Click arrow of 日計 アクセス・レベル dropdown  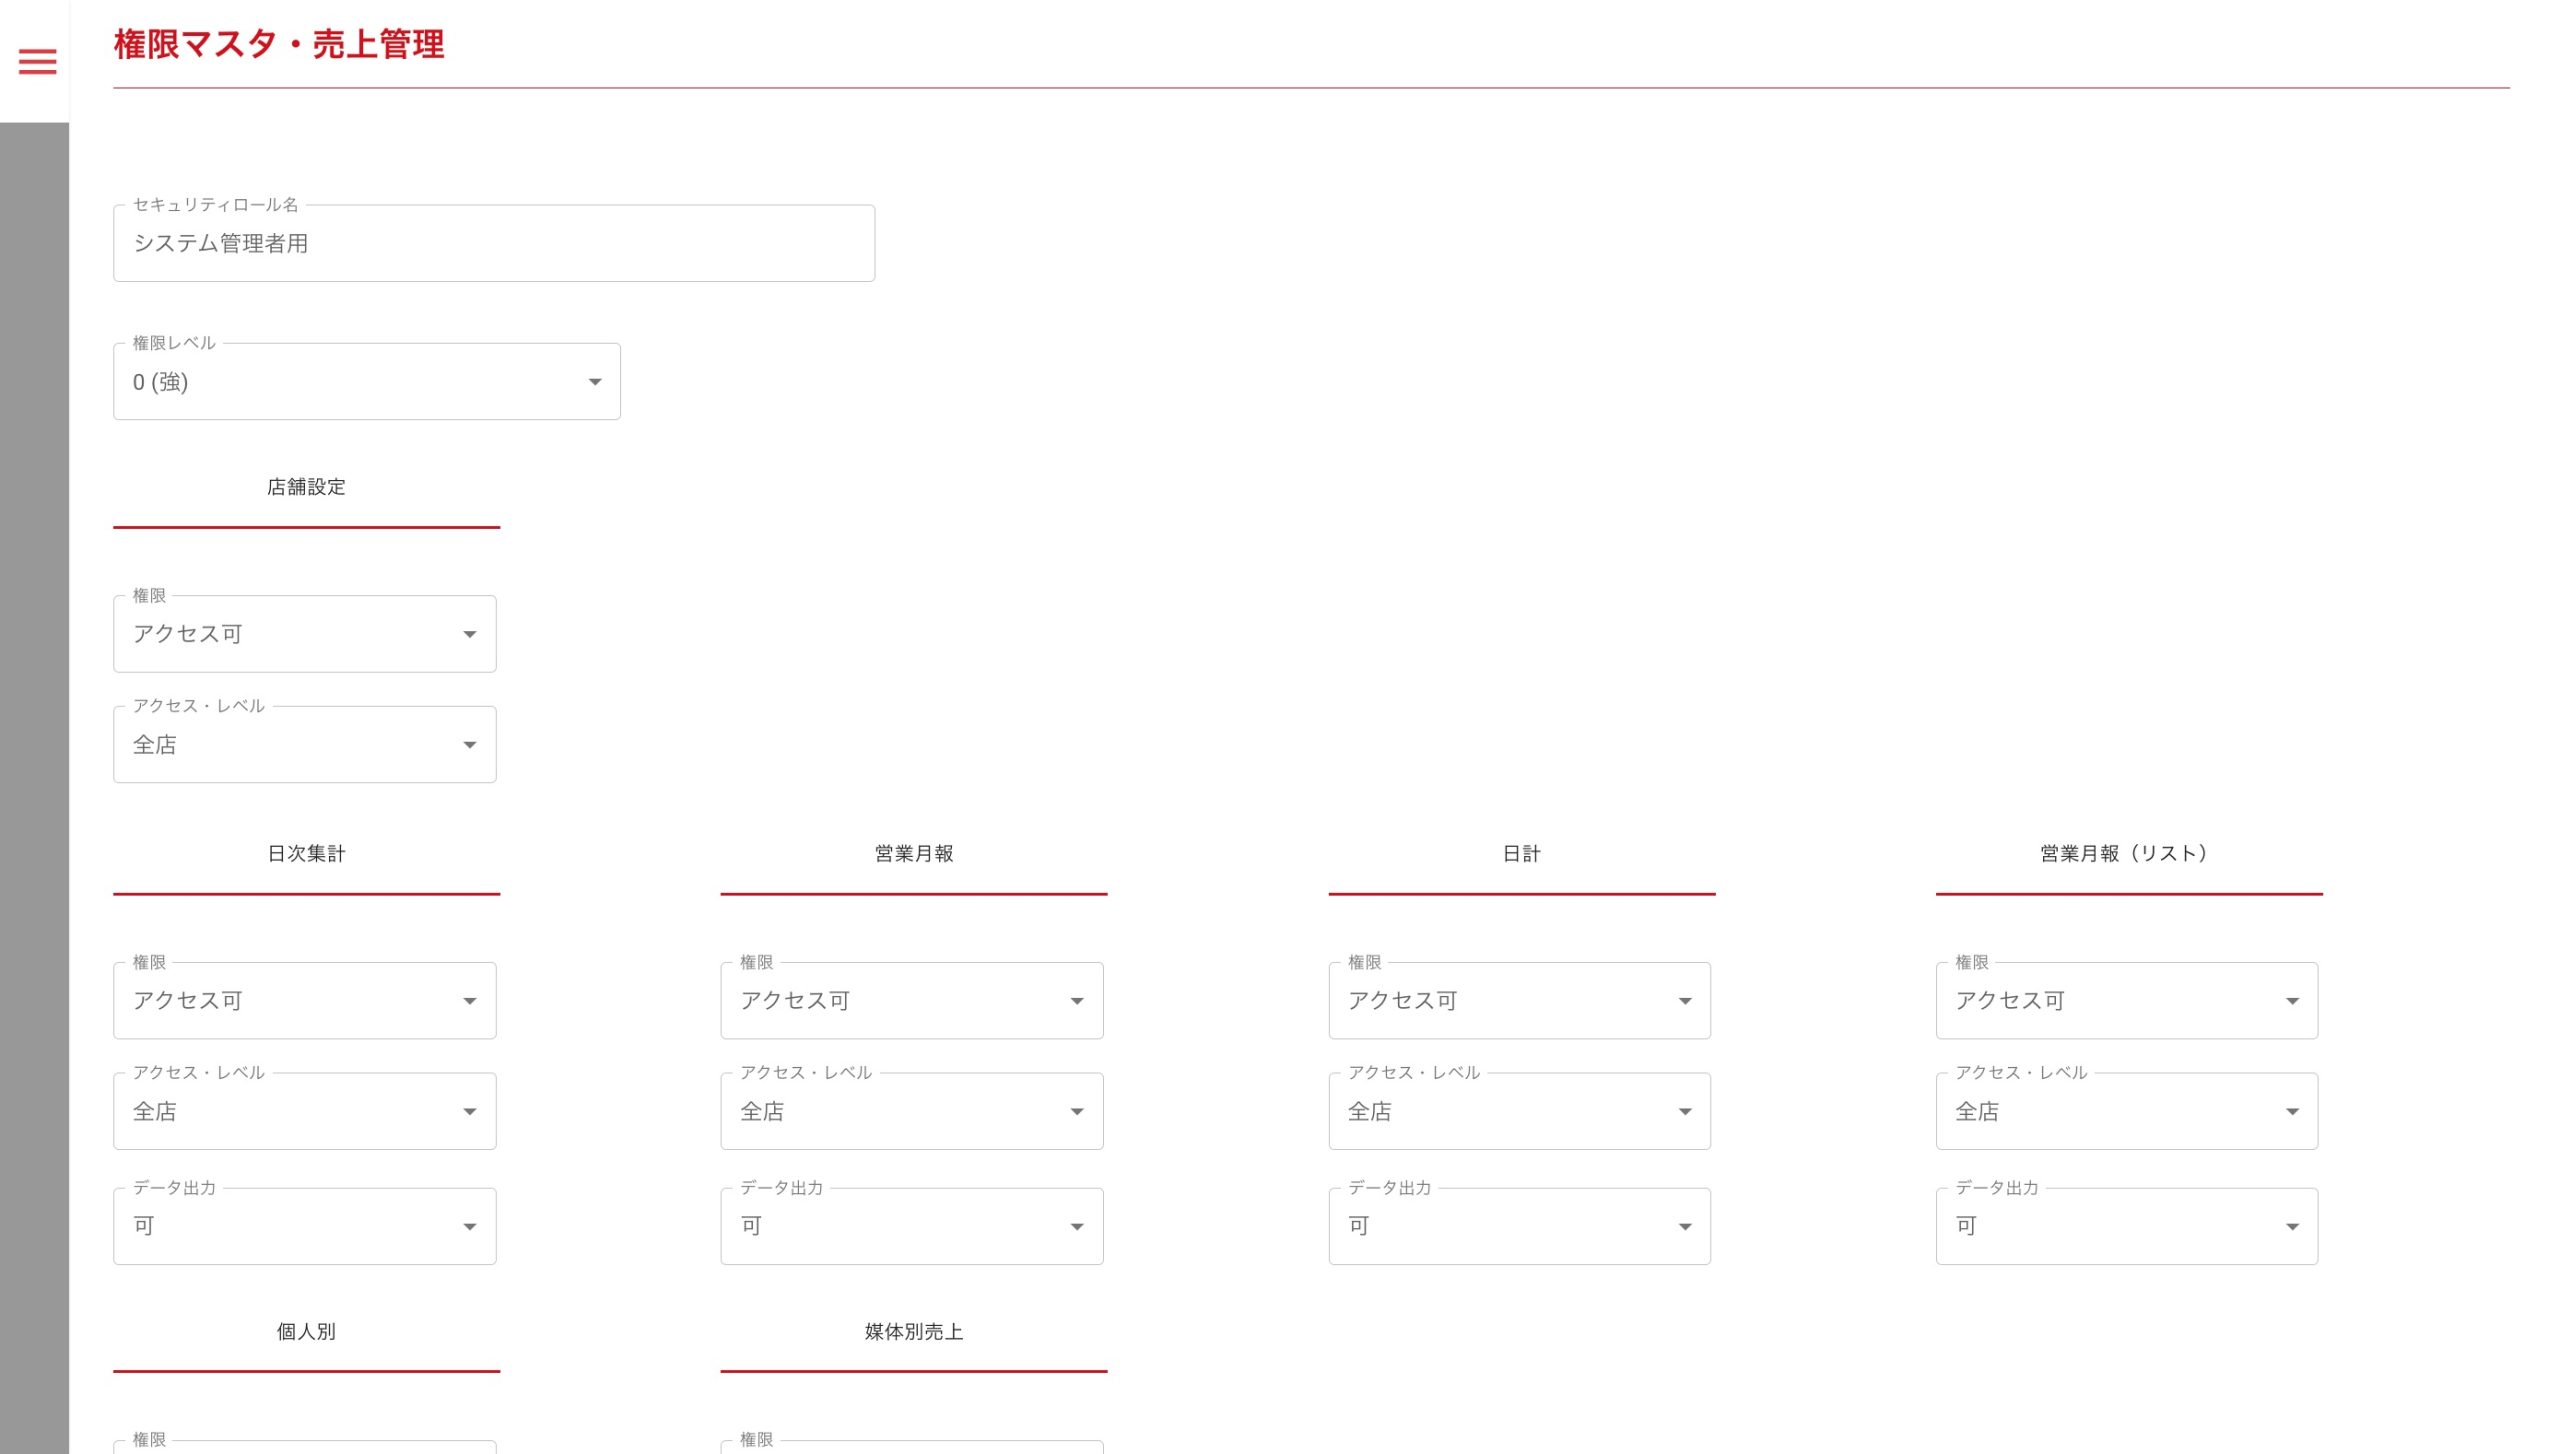click(1684, 1112)
